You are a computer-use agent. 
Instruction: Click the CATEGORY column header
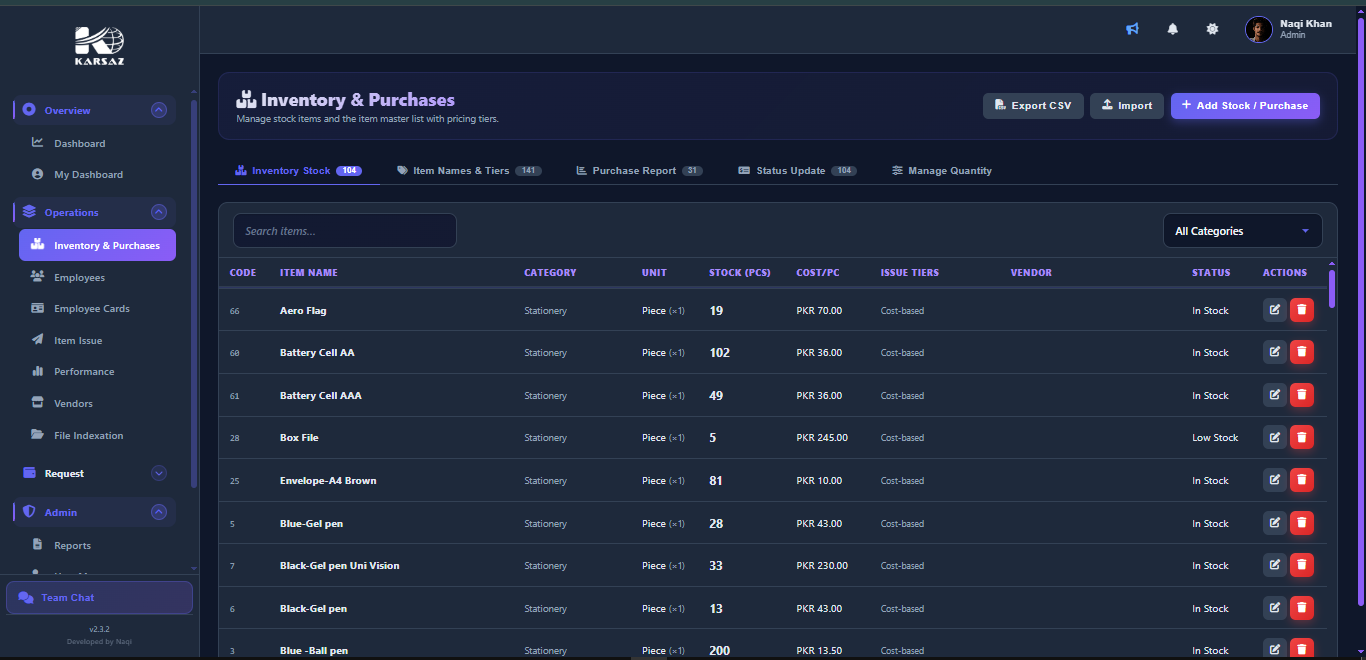pos(550,272)
